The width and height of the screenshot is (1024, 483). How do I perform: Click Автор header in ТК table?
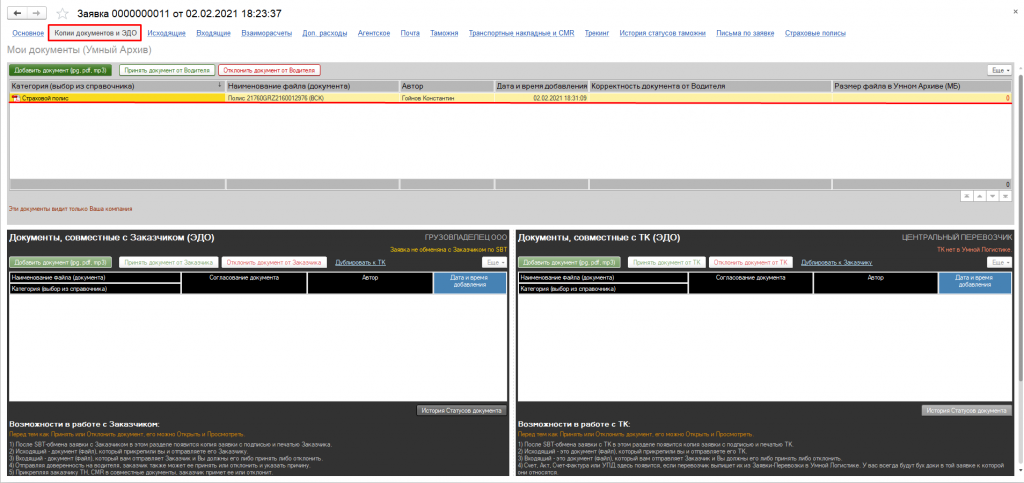[x=876, y=282]
